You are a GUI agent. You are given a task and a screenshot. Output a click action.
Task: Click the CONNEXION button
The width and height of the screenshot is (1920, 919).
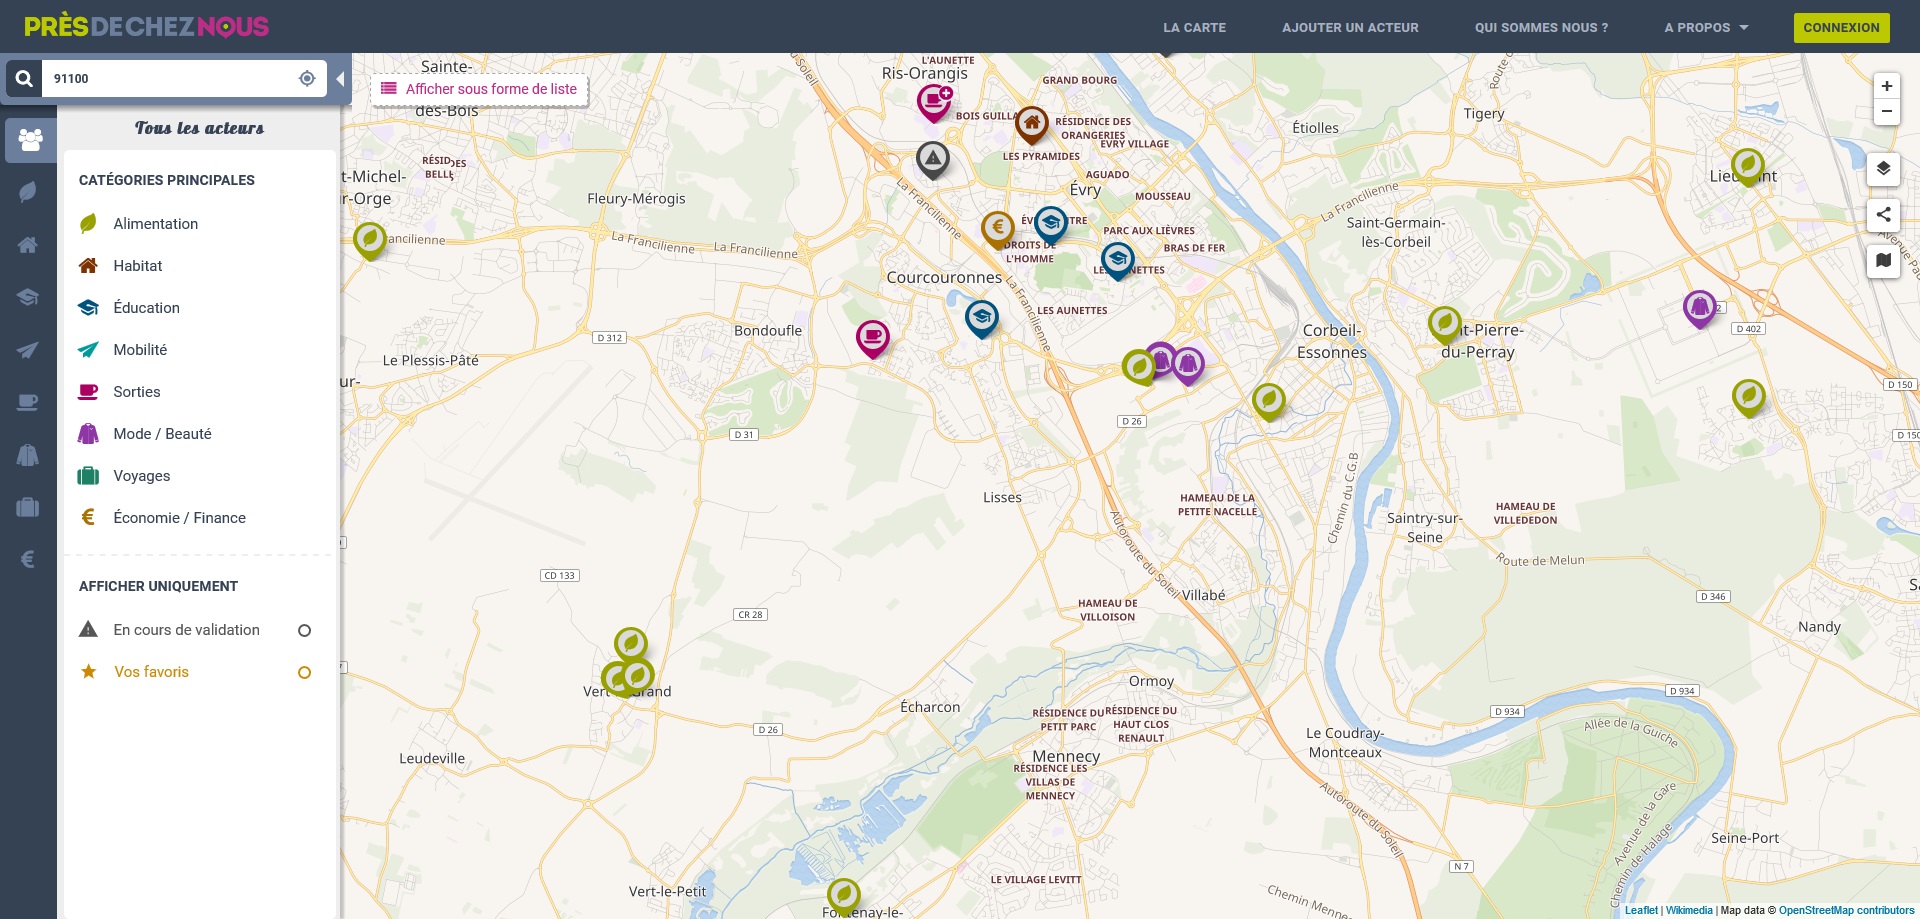point(1841,27)
